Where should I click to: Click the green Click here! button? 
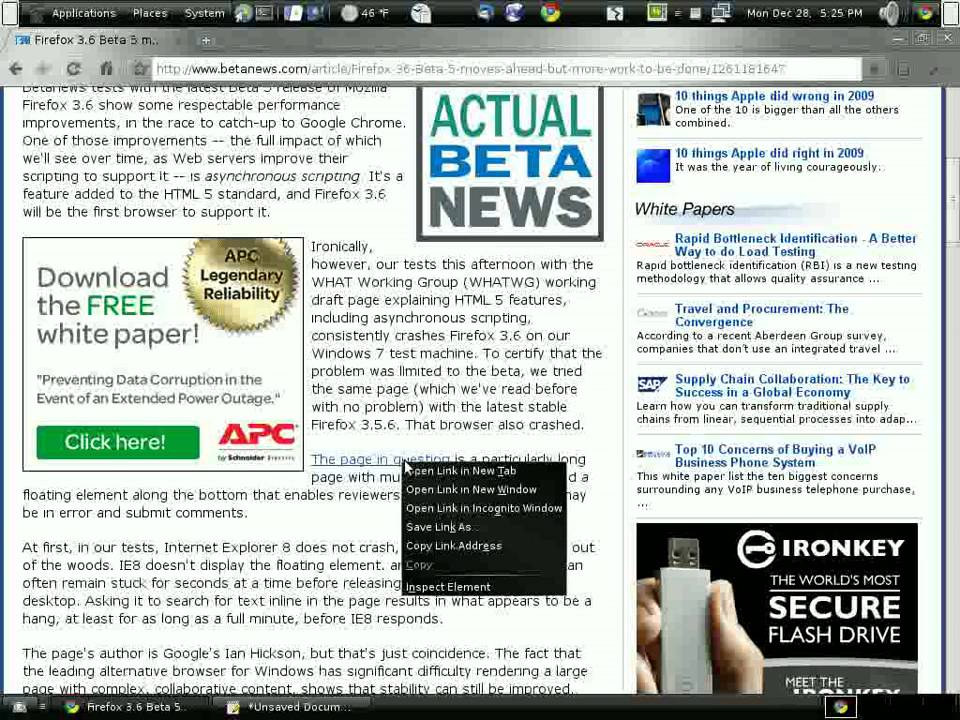coord(118,442)
